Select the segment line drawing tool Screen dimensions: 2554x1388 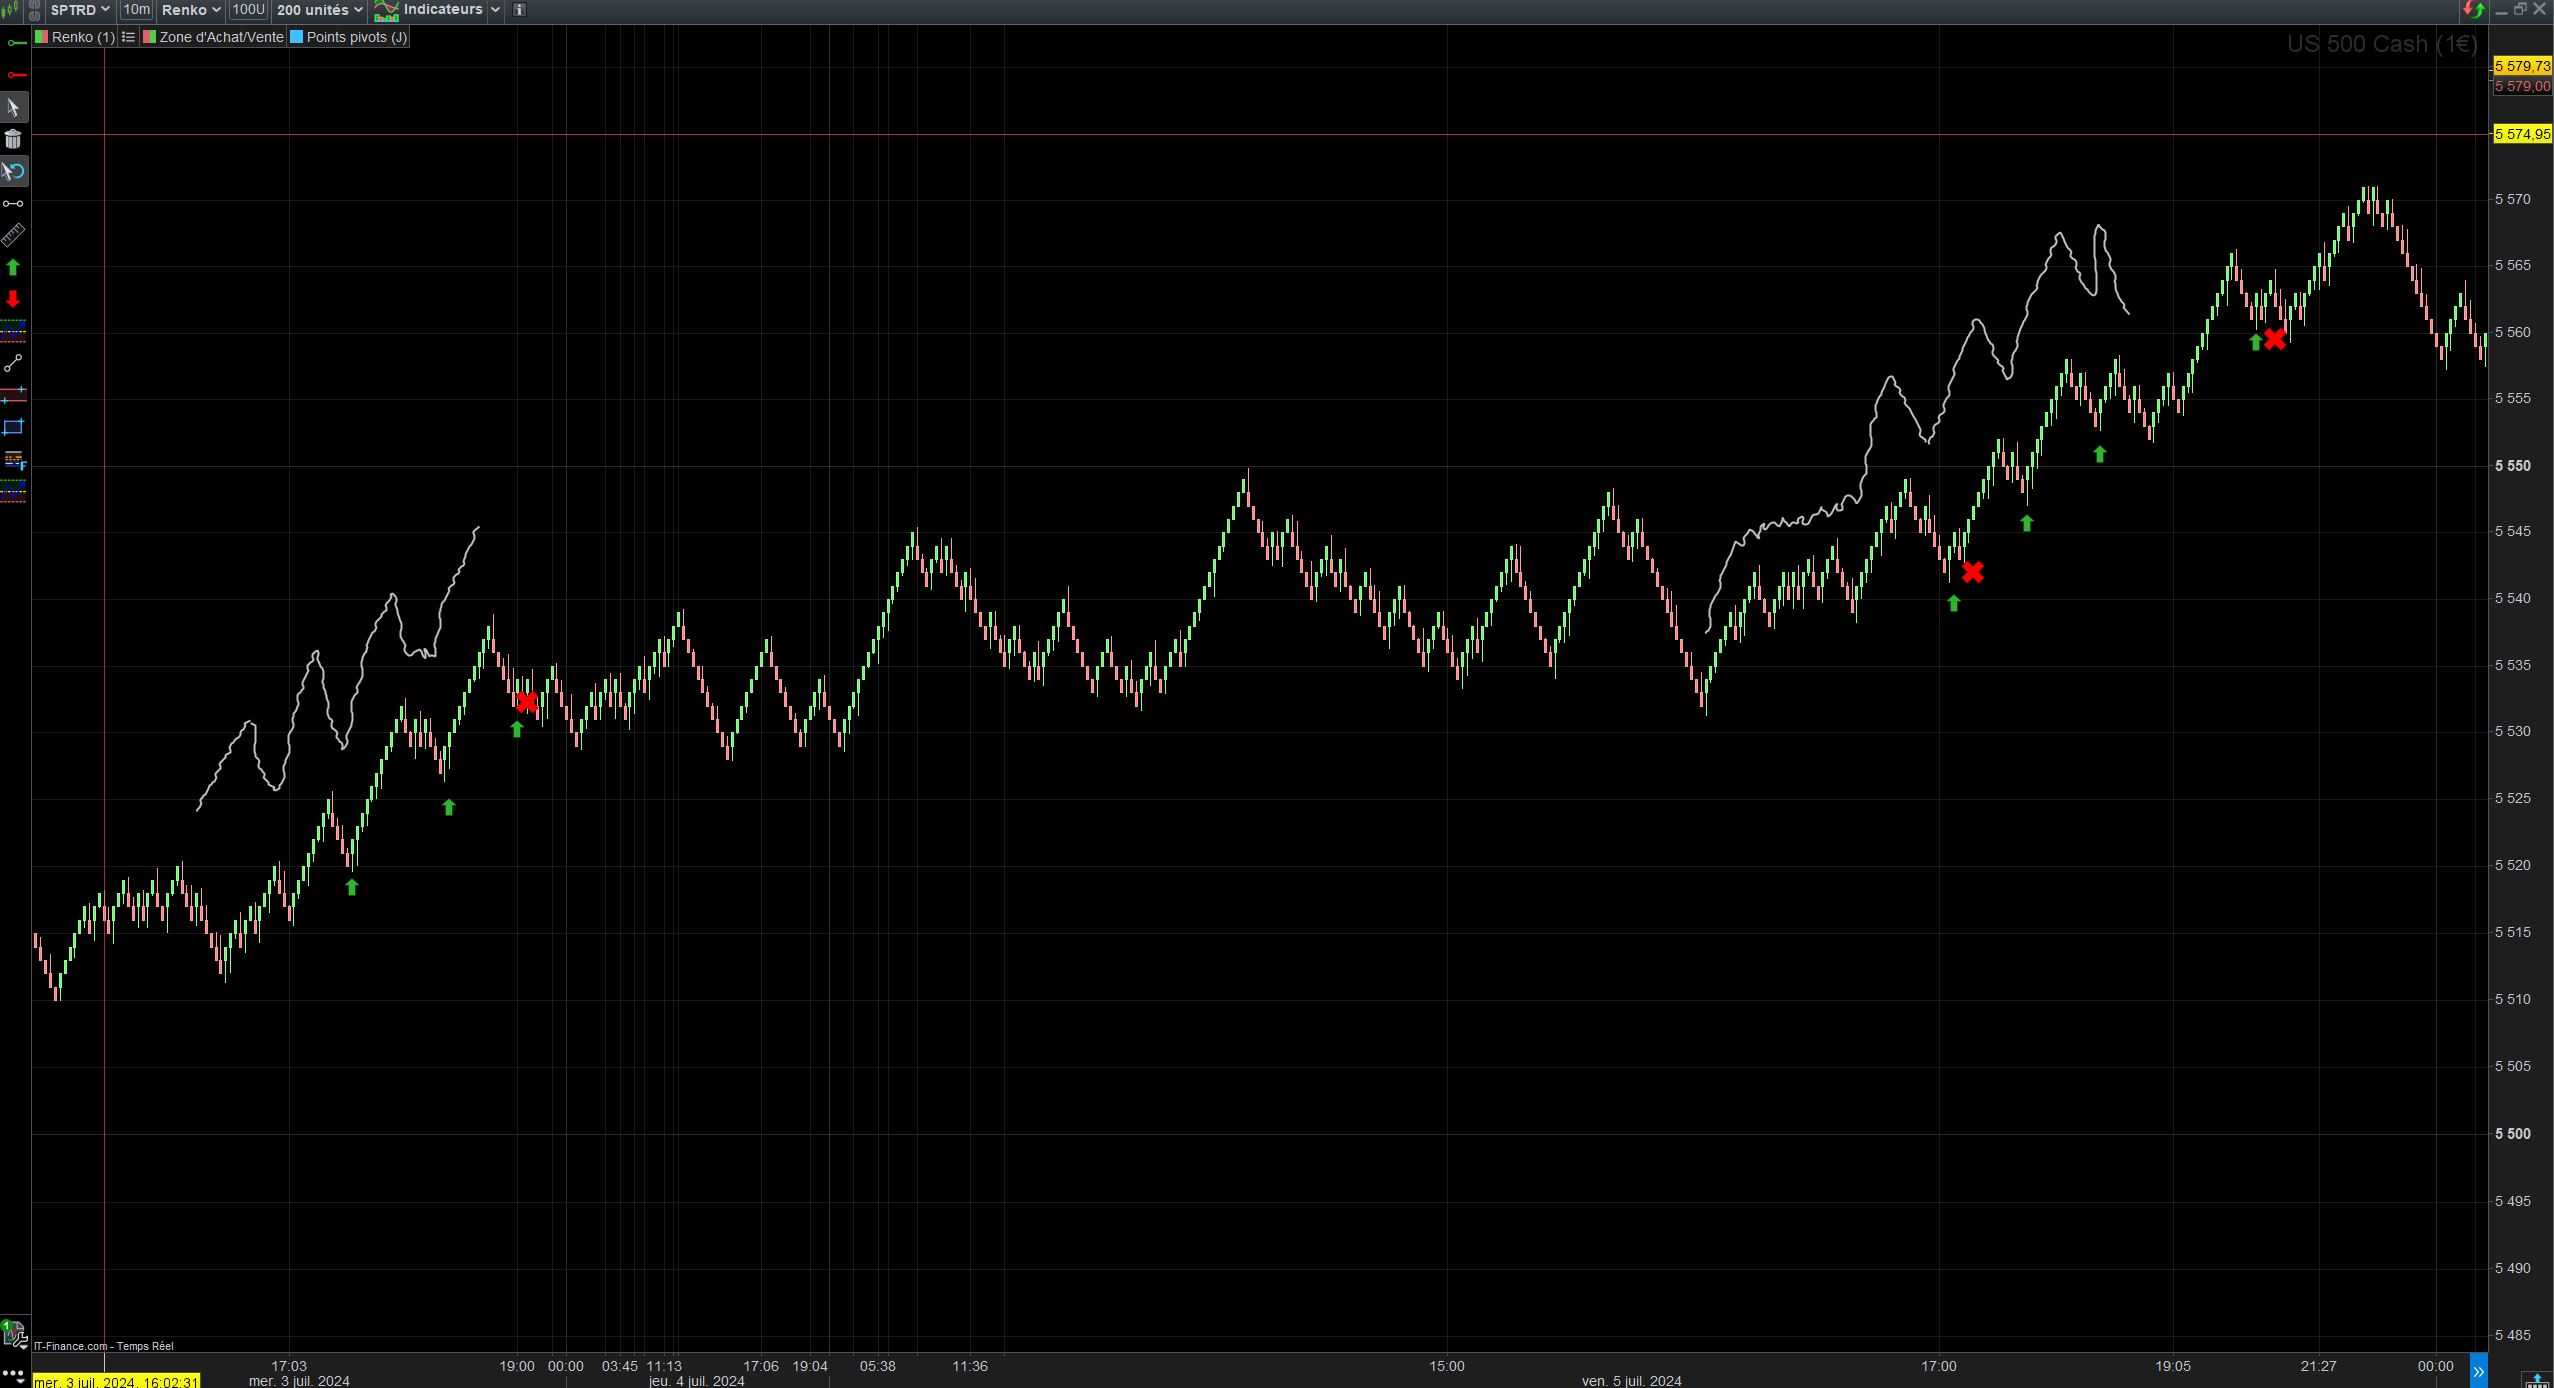pos(13,363)
